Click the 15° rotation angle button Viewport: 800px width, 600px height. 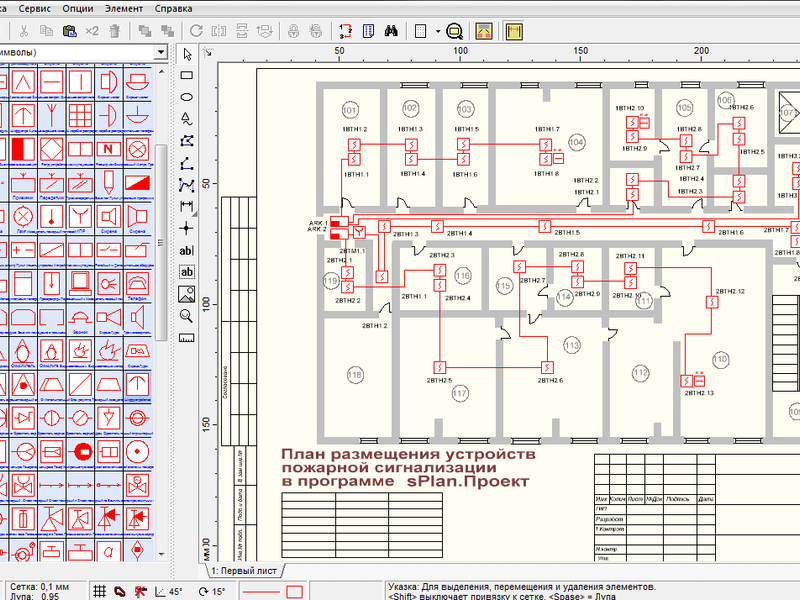pyautogui.click(x=212, y=591)
